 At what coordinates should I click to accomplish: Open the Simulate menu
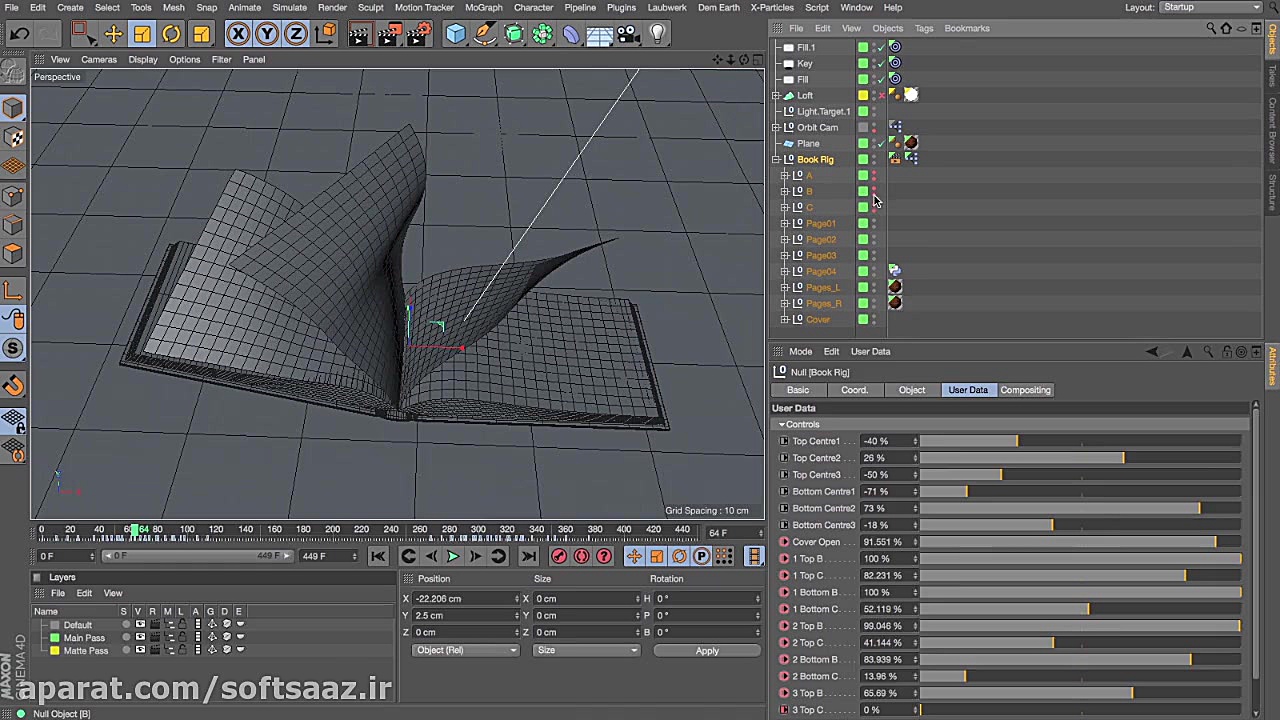(x=289, y=7)
